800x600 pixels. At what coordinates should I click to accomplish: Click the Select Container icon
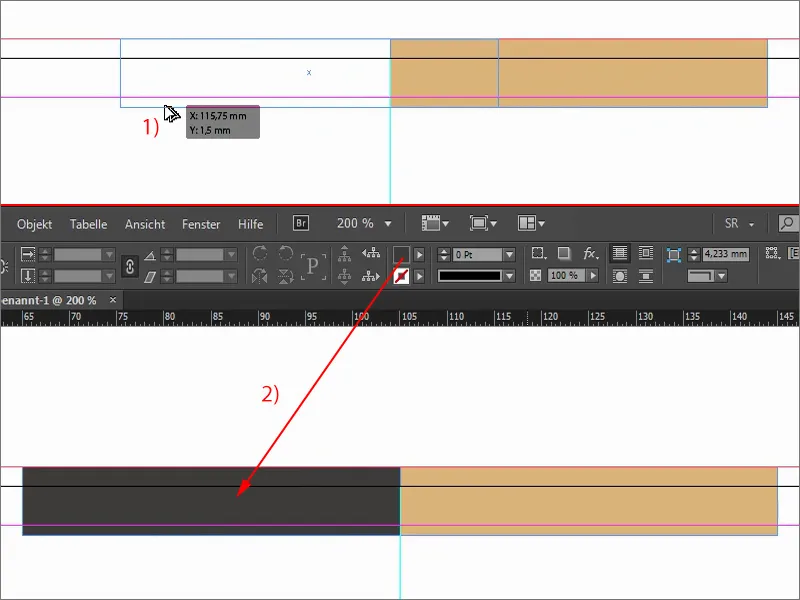click(344, 253)
